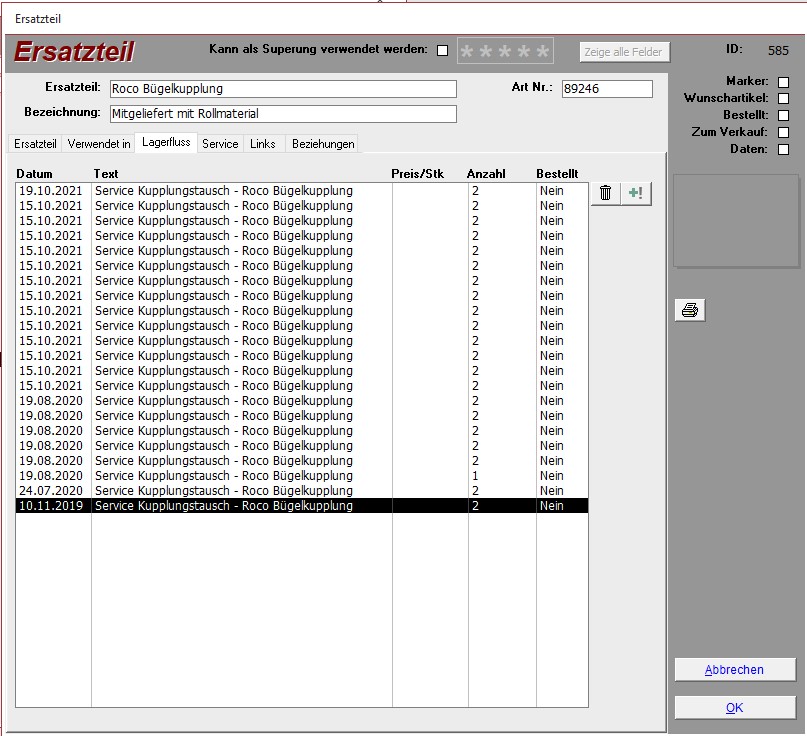
Task: Edit the Art Nr. field
Action: pyautogui.click(x=607, y=89)
